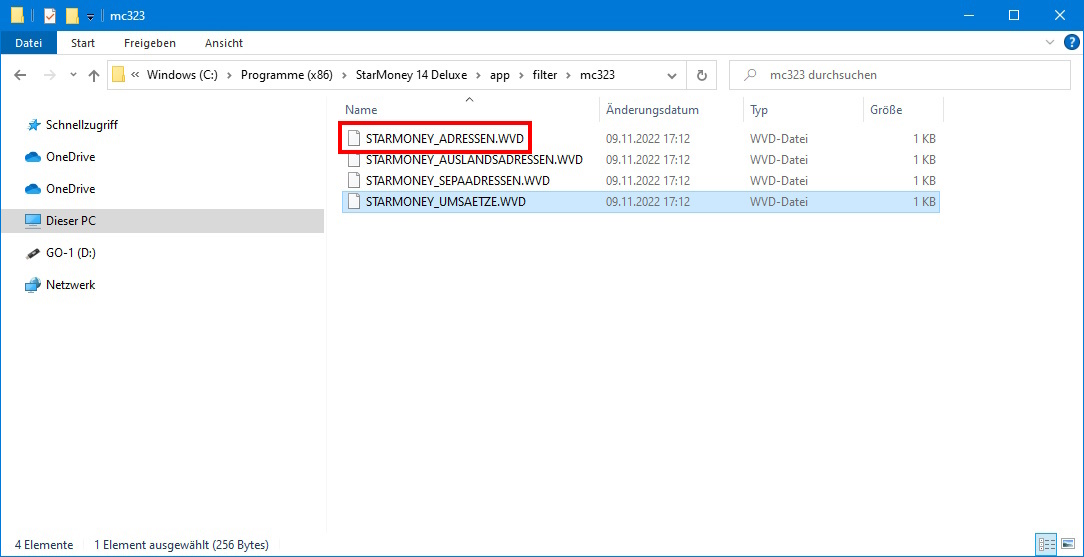Click the search box mc323 durchsuchen

click(899, 75)
